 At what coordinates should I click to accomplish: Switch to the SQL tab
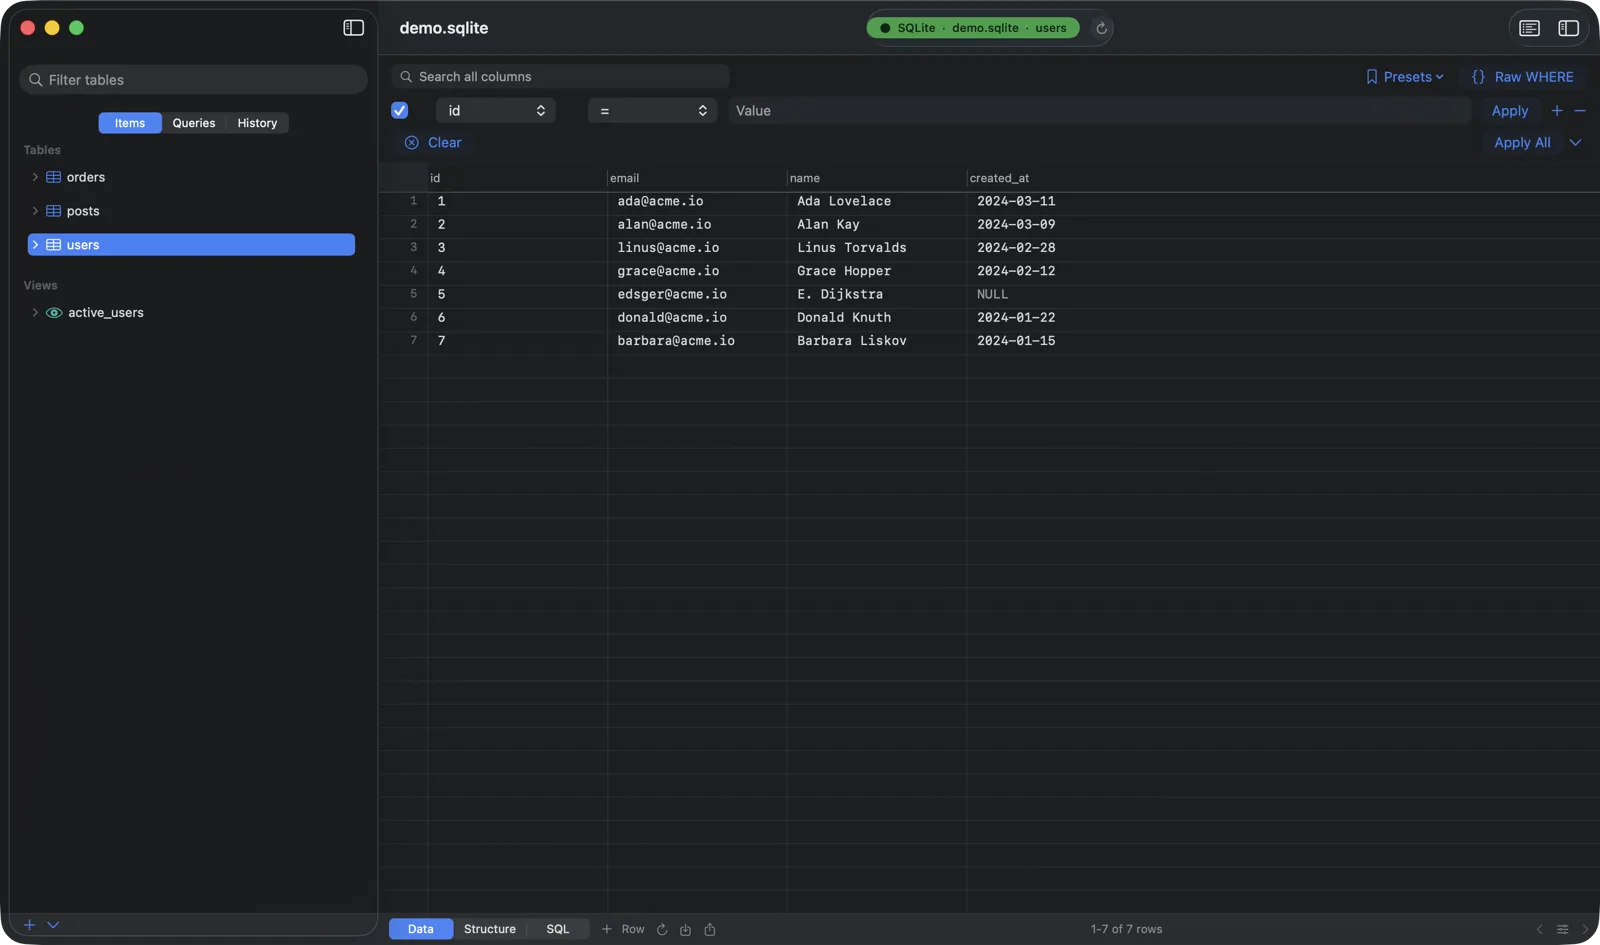558,929
